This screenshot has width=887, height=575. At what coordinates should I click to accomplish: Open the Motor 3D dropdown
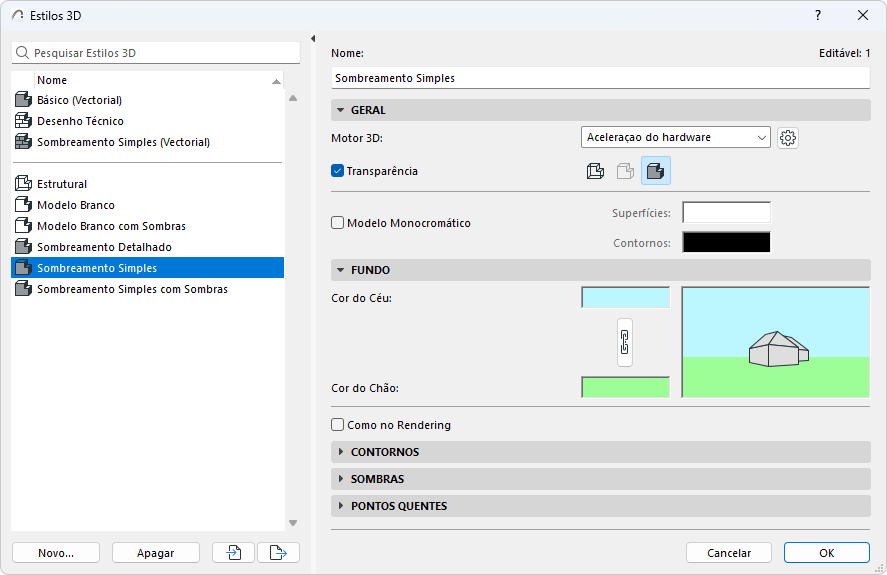pos(675,137)
